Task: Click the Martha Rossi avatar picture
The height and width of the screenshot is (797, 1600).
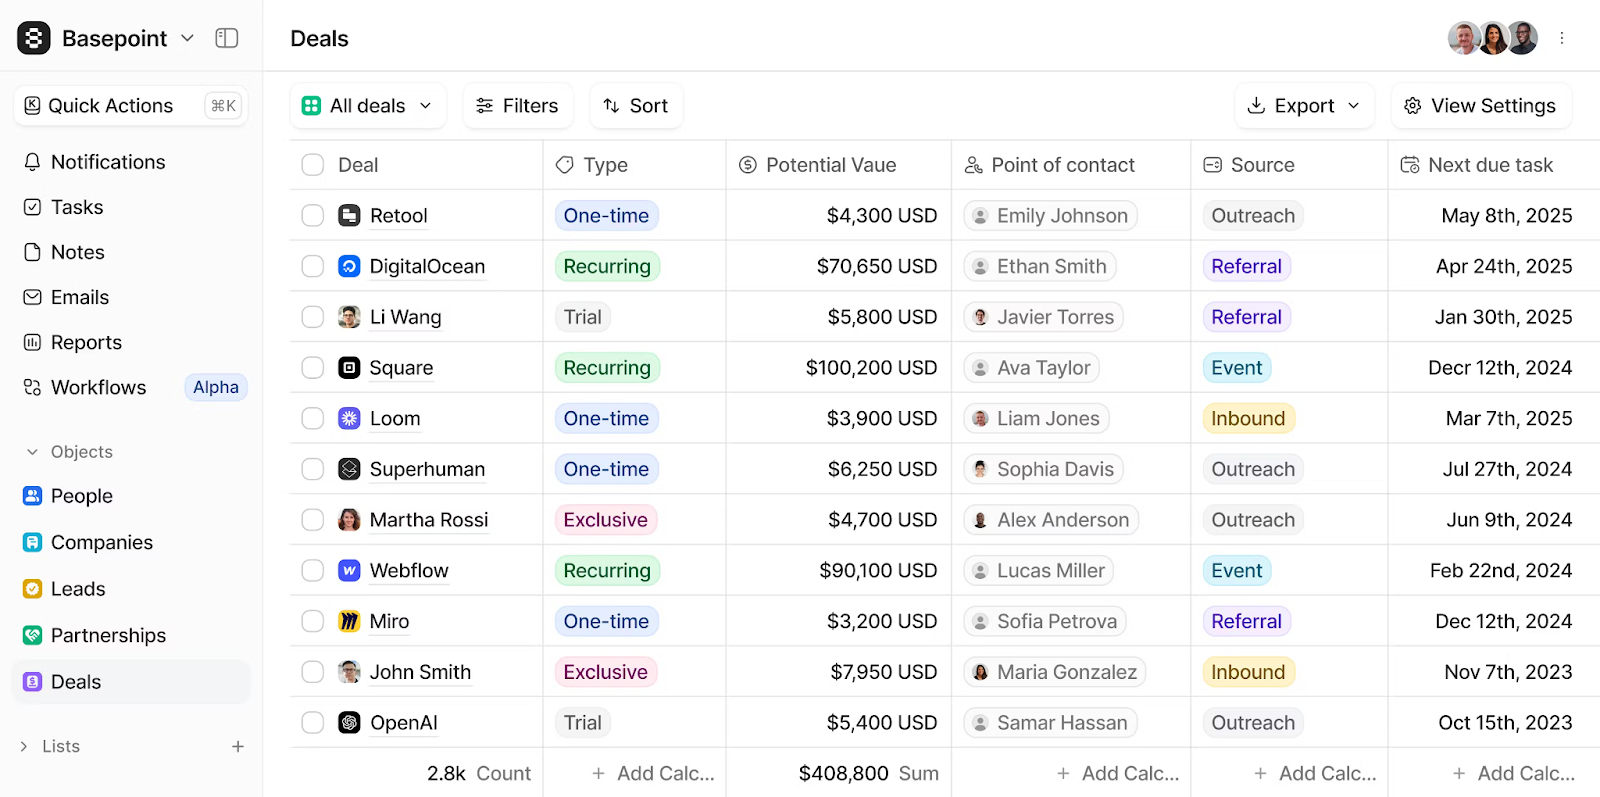Action: pos(349,520)
